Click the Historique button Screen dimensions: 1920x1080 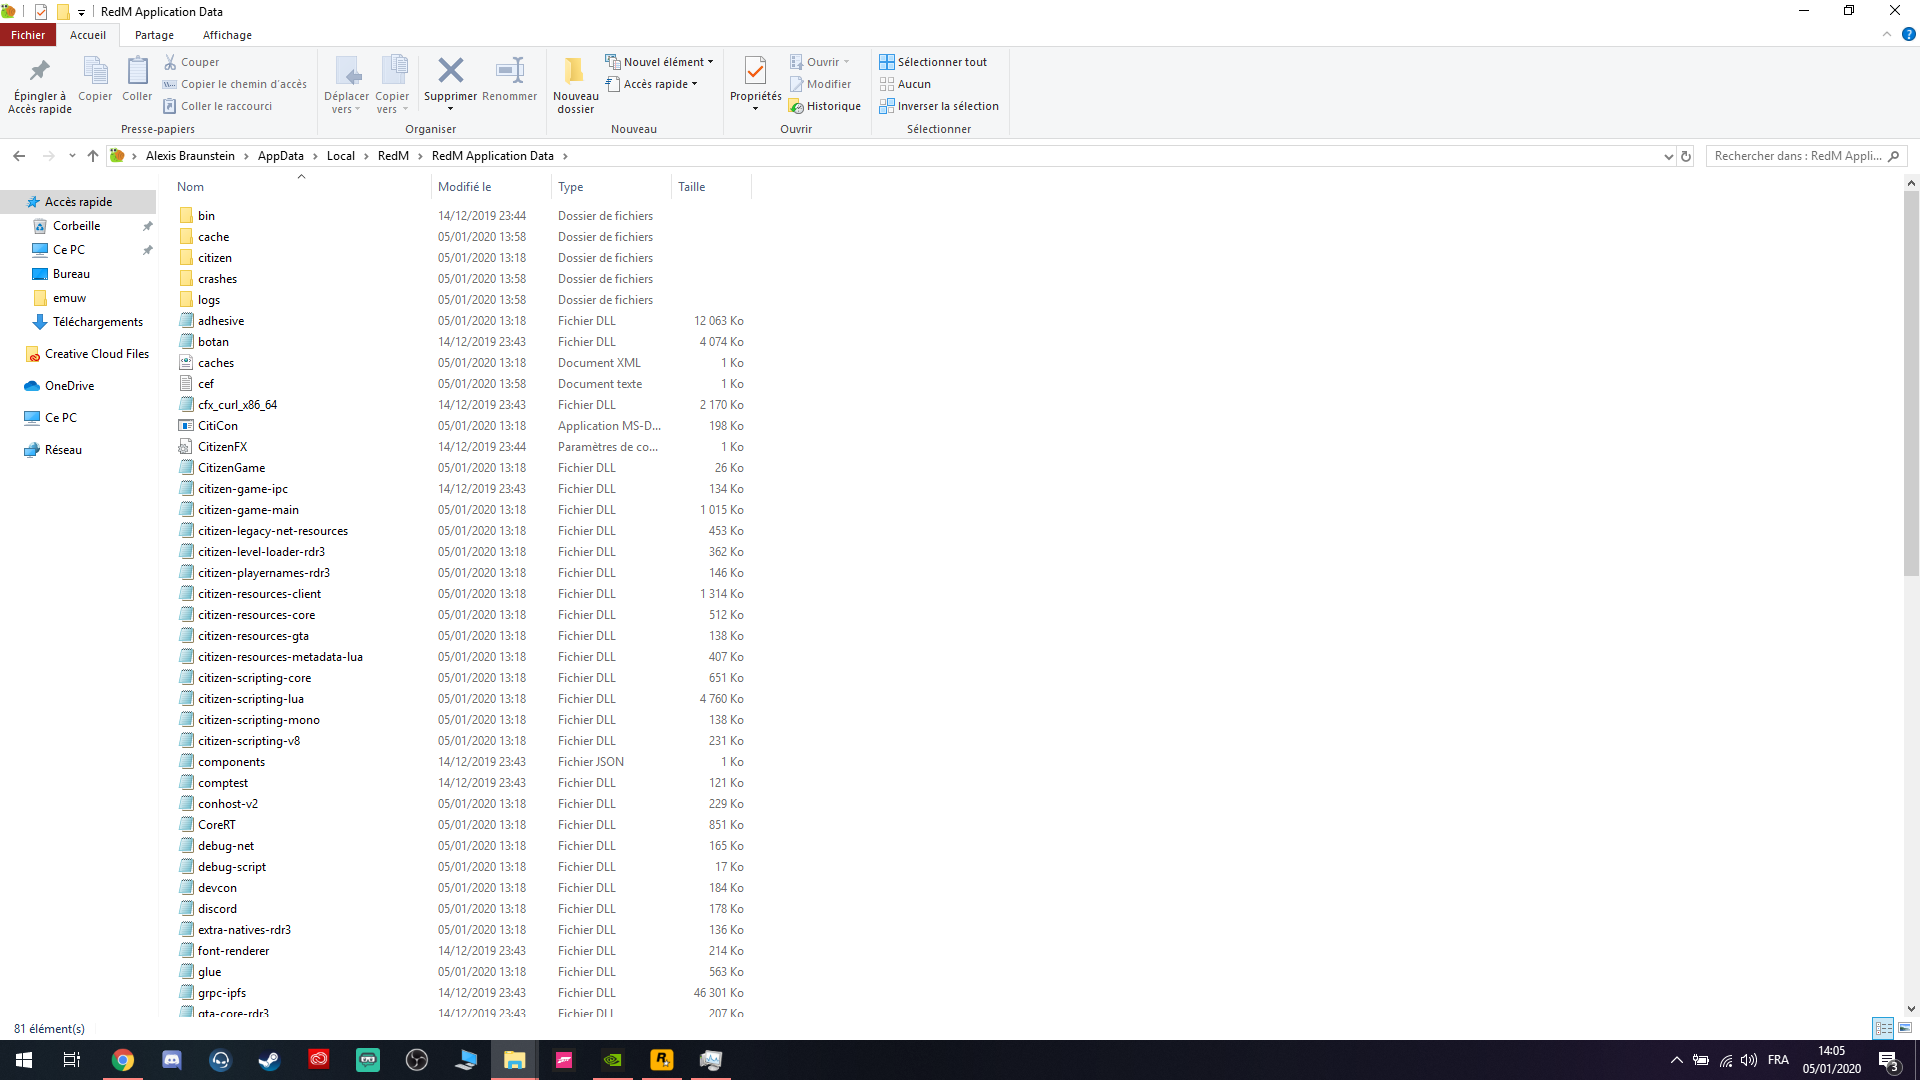click(x=825, y=106)
